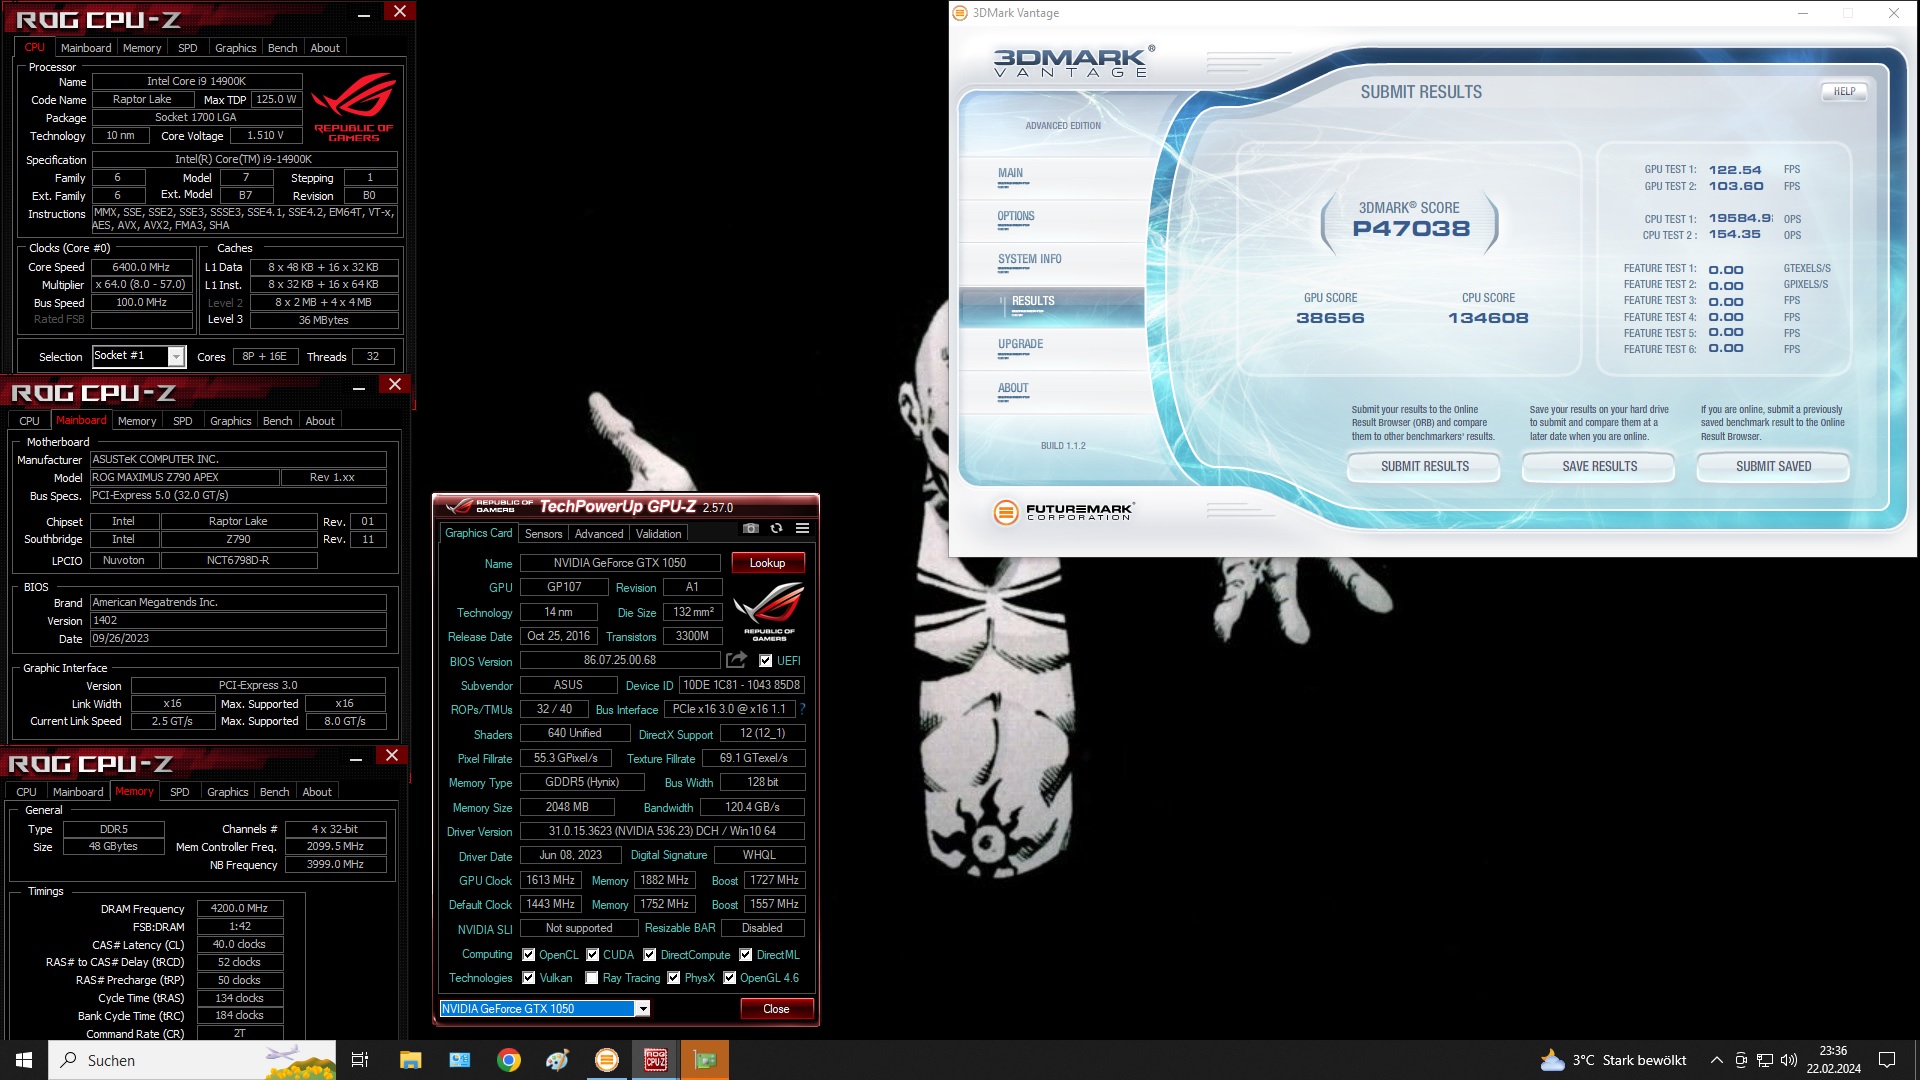Toggle the DirectML checkbox
Image resolution: width=1920 pixels, height=1080 pixels.
746,955
